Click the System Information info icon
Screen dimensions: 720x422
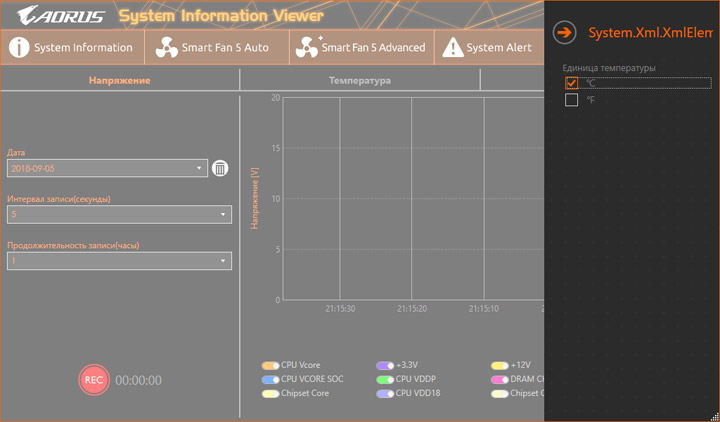(x=19, y=47)
